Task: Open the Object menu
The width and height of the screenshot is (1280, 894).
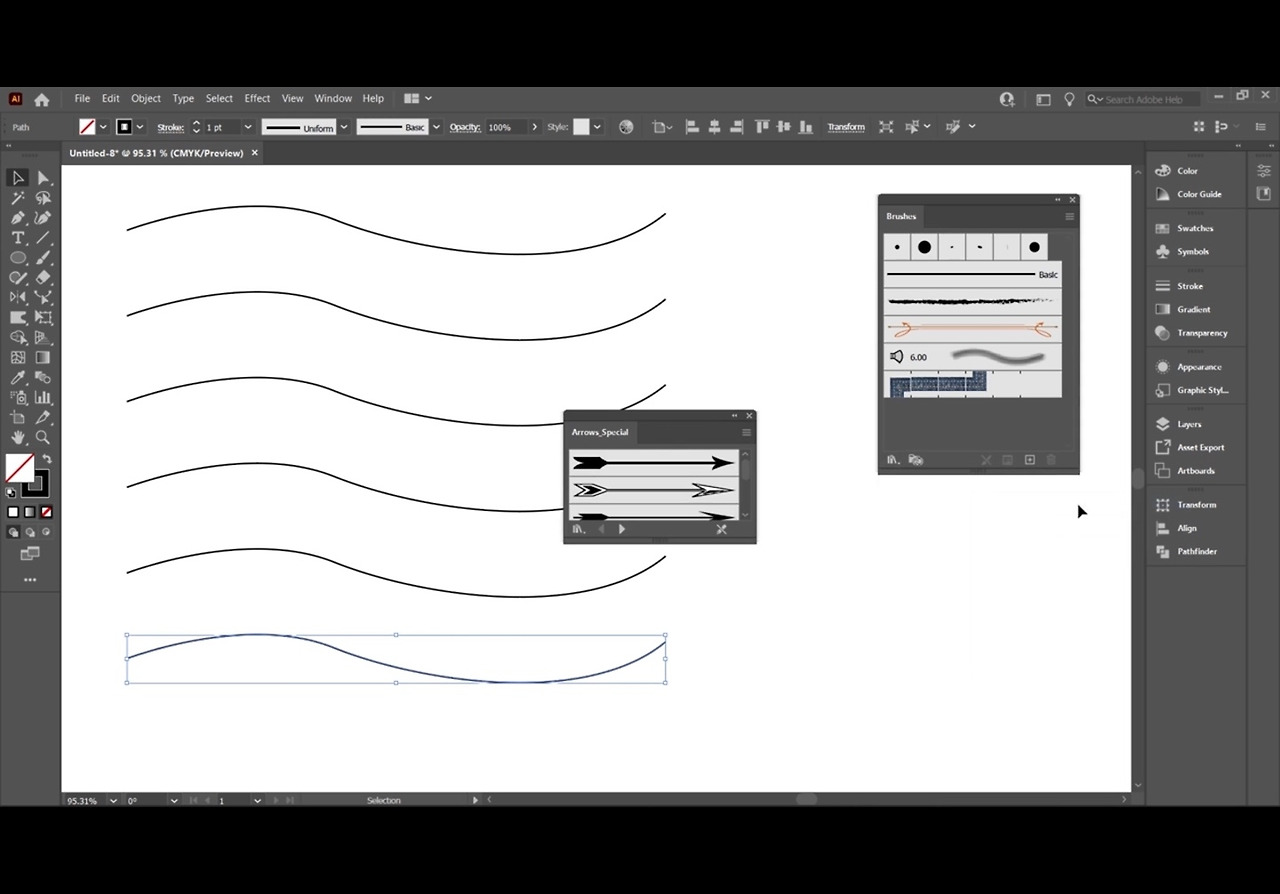Action: click(x=146, y=99)
